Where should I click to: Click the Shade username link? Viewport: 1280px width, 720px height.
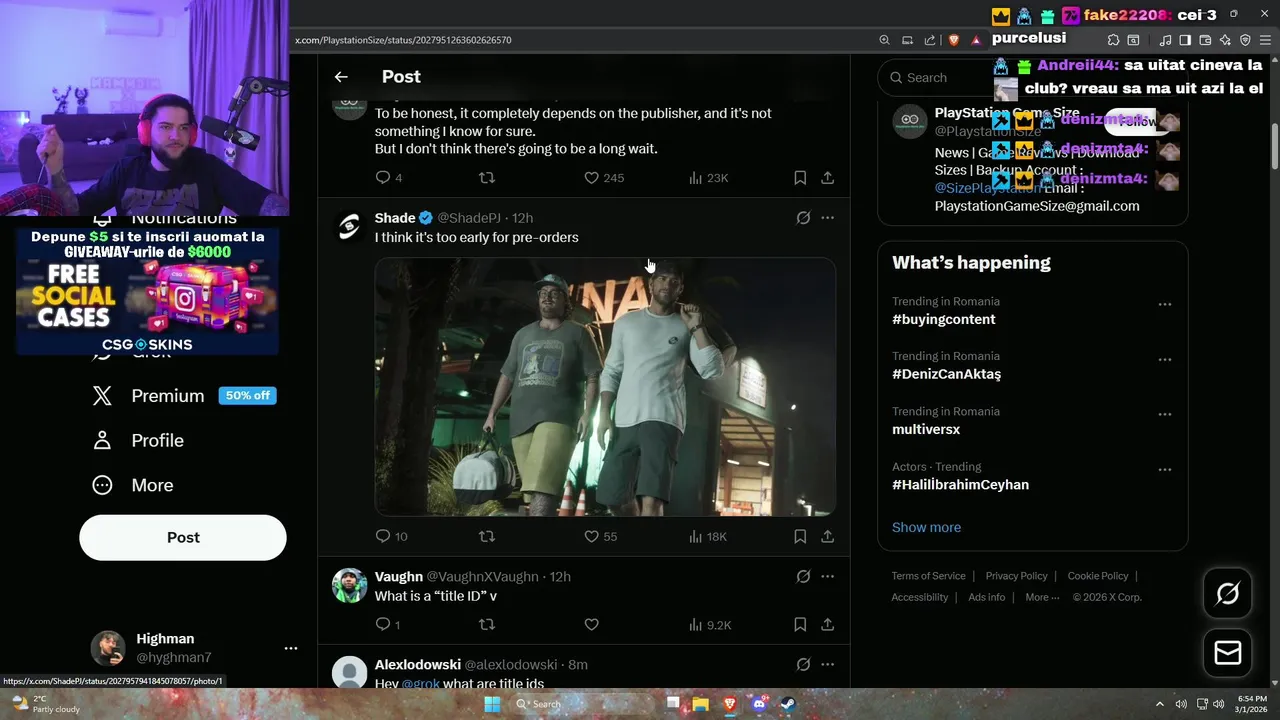pyautogui.click(x=395, y=218)
